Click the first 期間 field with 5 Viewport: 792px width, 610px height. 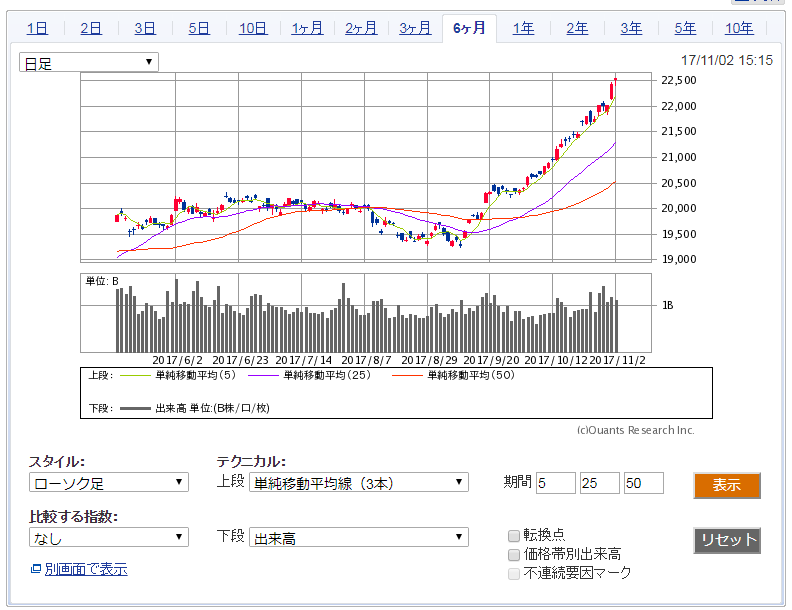pos(555,484)
